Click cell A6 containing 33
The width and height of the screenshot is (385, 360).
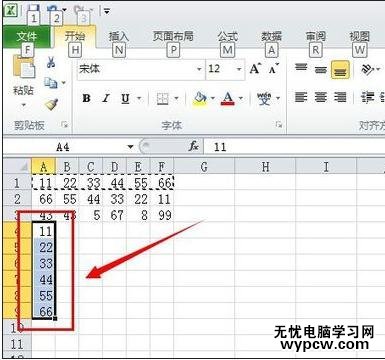coord(44,263)
